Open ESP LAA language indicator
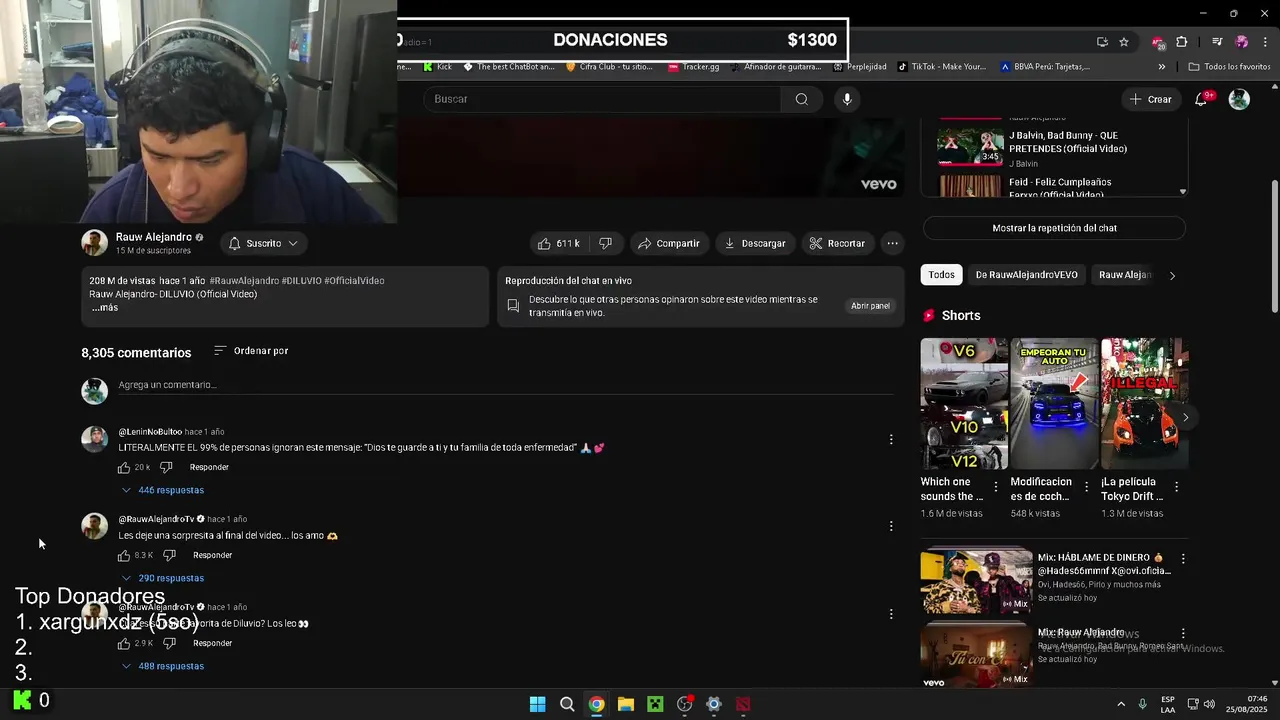The image size is (1280, 720). point(1168,704)
